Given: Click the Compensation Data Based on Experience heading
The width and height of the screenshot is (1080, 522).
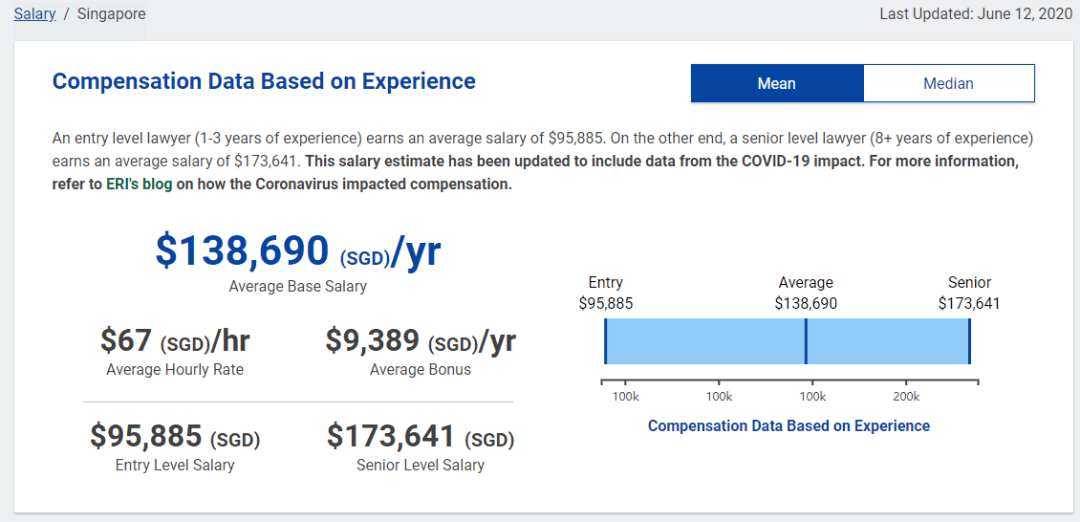Looking at the screenshot, I should coord(264,81).
